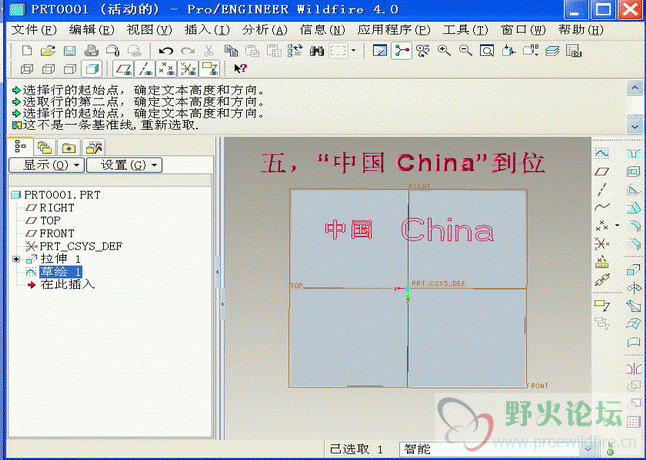Toggle annotation element display on/off

[x=209, y=68]
